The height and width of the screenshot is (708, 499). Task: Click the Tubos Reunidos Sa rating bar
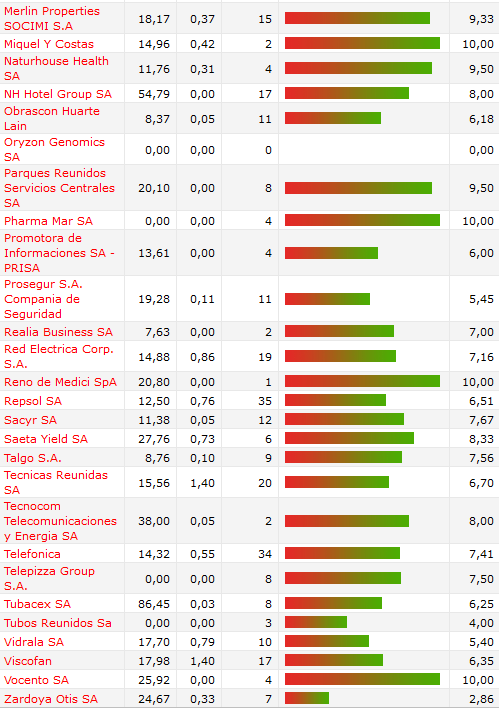316,622
